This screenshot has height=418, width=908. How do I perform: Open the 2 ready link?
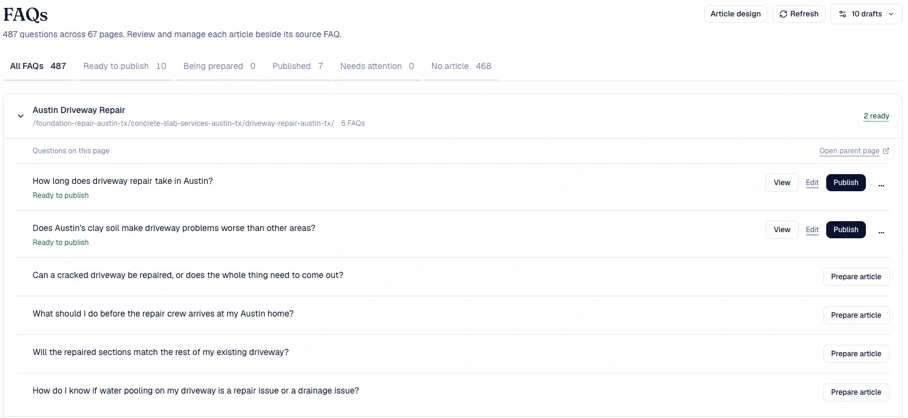point(876,116)
